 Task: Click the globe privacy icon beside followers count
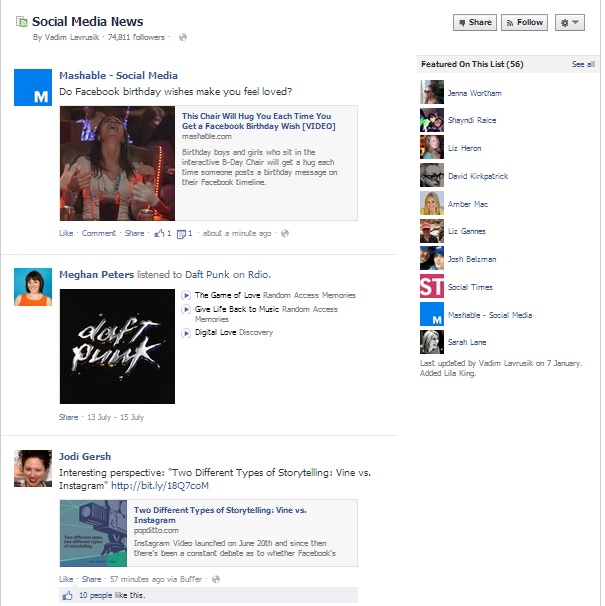coord(183,37)
